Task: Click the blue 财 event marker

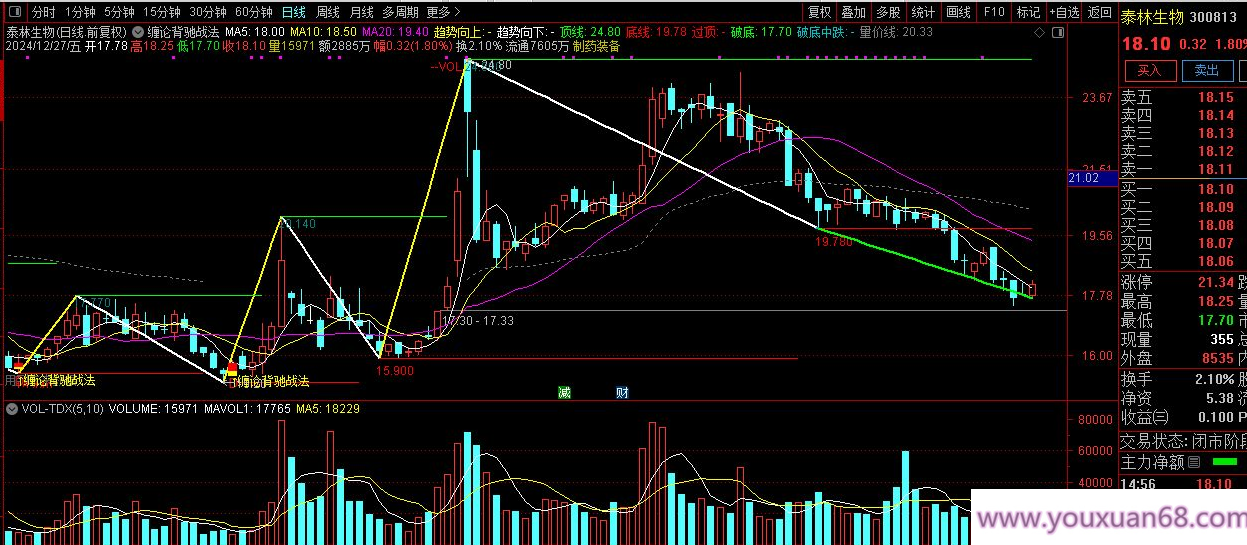Action: (x=622, y=392)
